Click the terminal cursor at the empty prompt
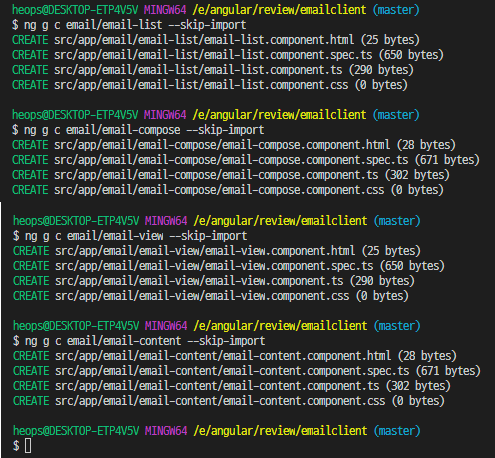495x458 pixels. pyautogui.click(x=28, y=446)
